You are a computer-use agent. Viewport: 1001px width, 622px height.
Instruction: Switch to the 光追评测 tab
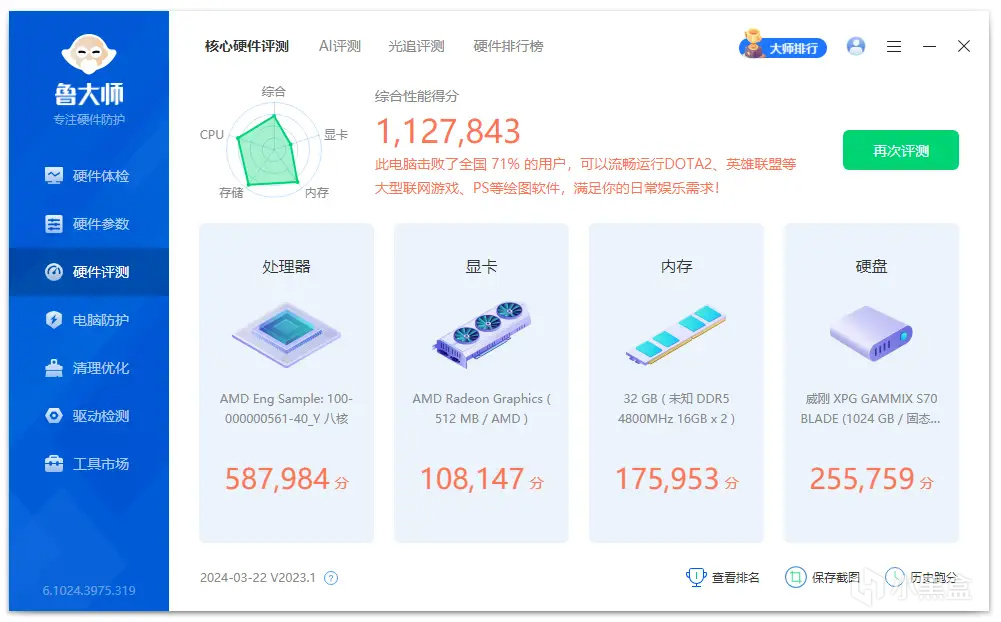click(x=416, y=46)
